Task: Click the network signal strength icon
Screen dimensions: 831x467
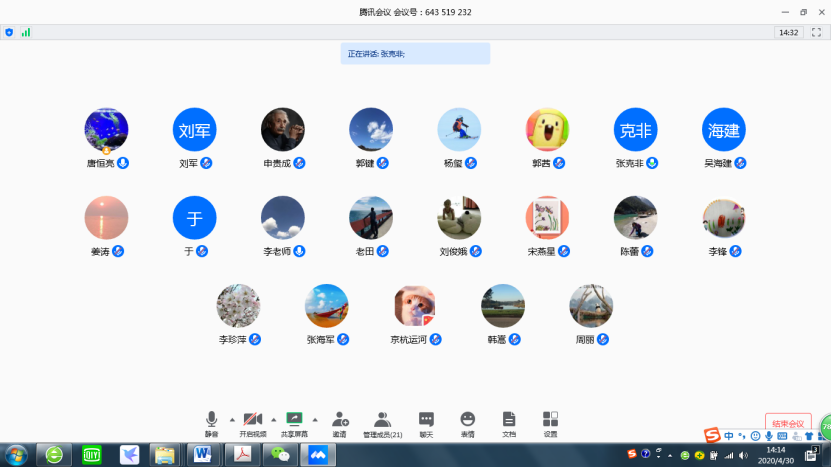Action: coord(25,32)
